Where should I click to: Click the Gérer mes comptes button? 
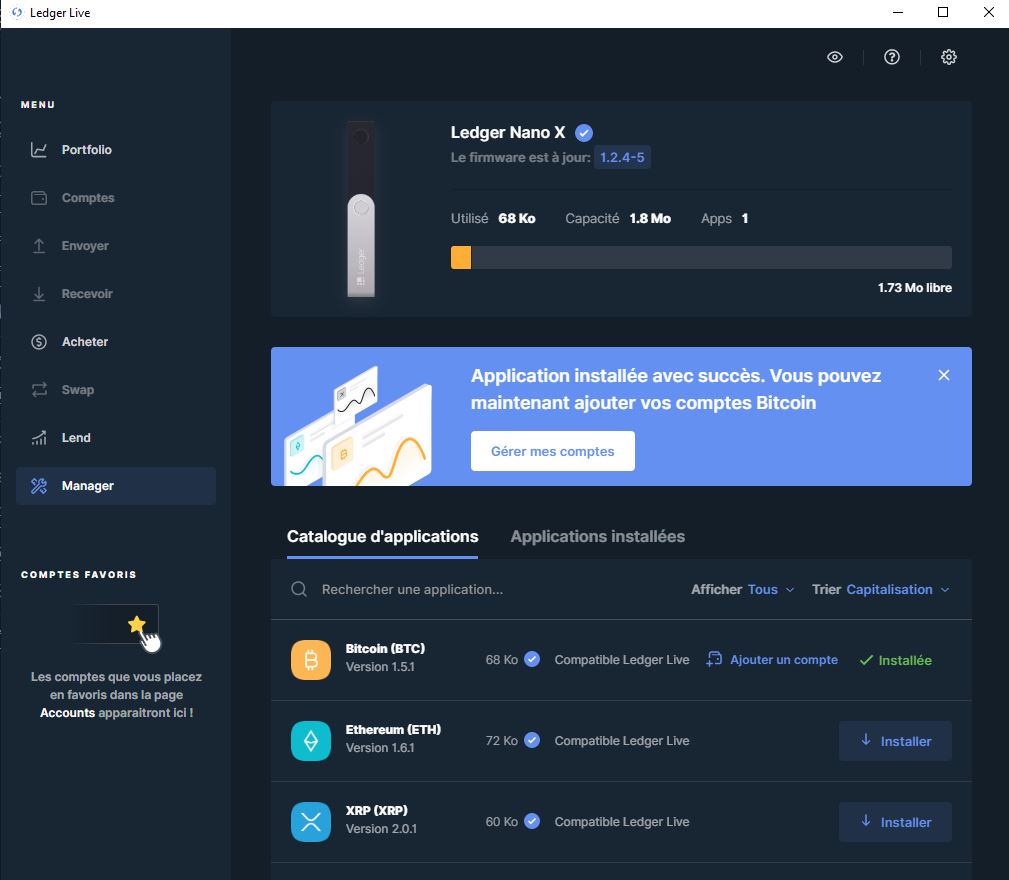(553, 452)
